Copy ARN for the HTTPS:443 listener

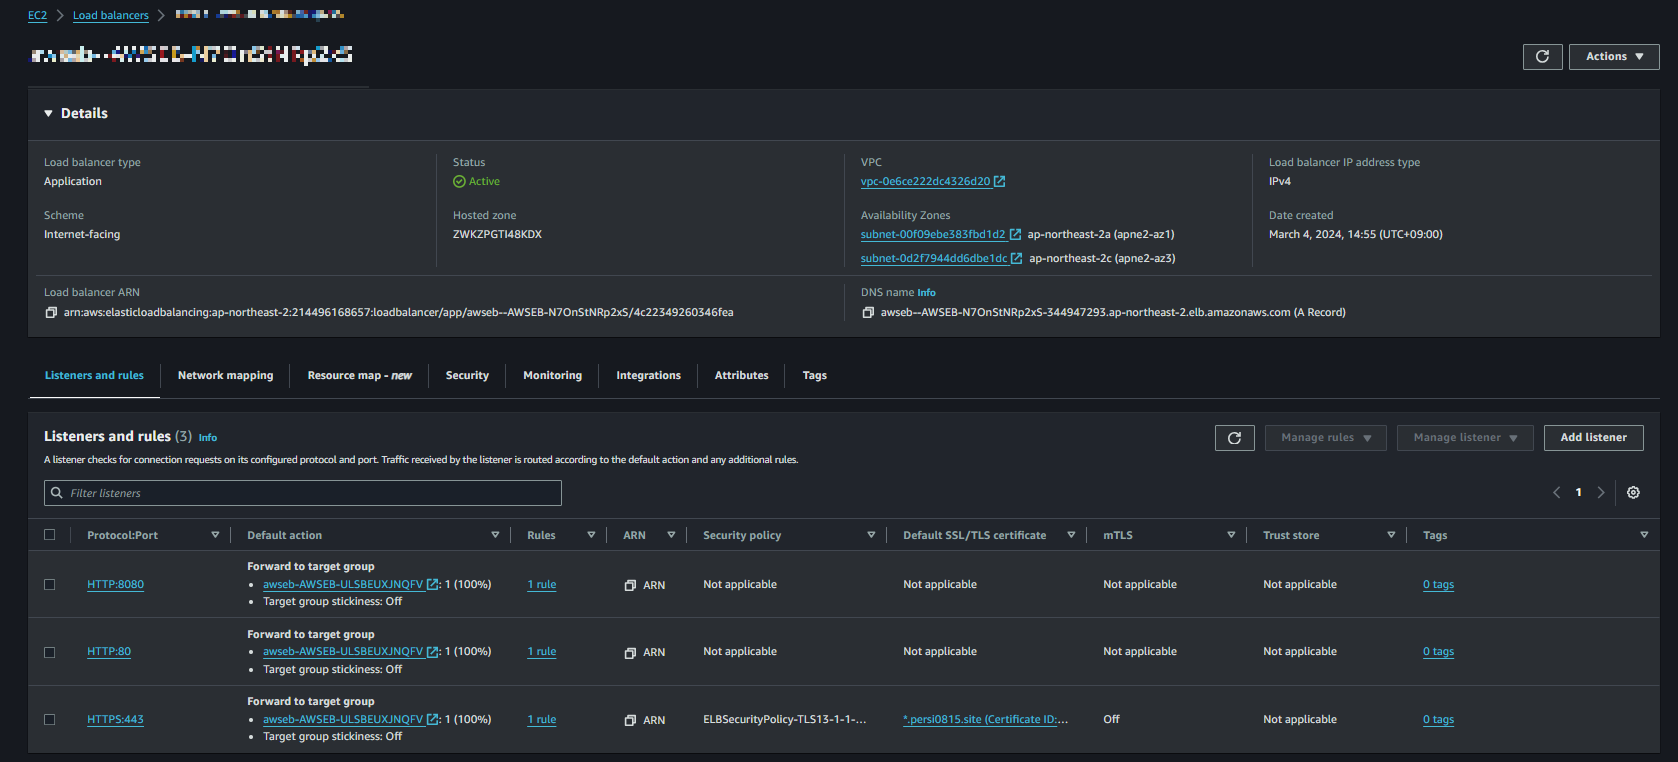coord(630,721)
